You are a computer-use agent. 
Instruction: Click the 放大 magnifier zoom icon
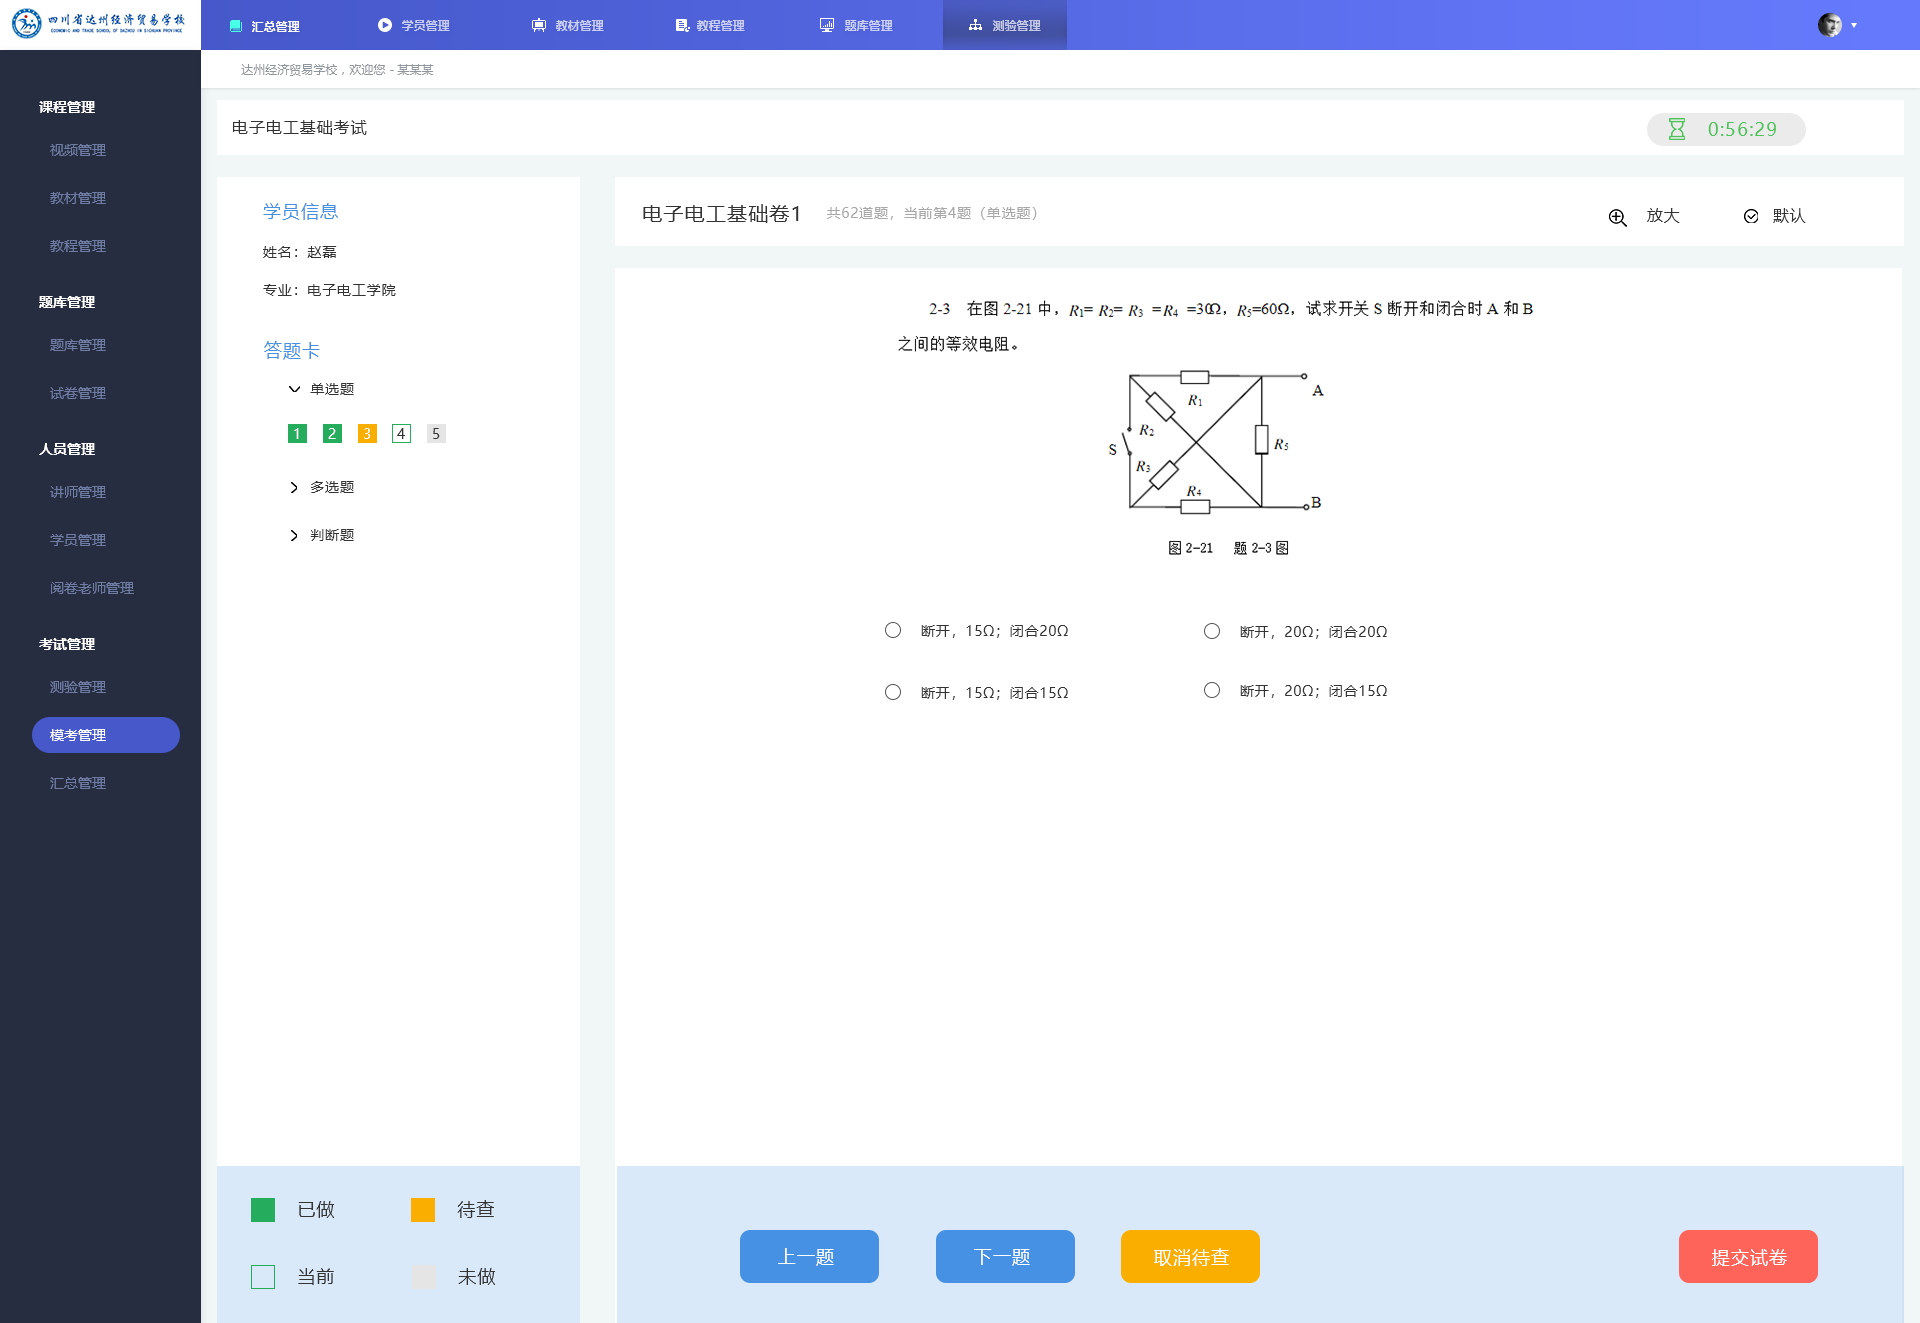[x=1617, y=217]
